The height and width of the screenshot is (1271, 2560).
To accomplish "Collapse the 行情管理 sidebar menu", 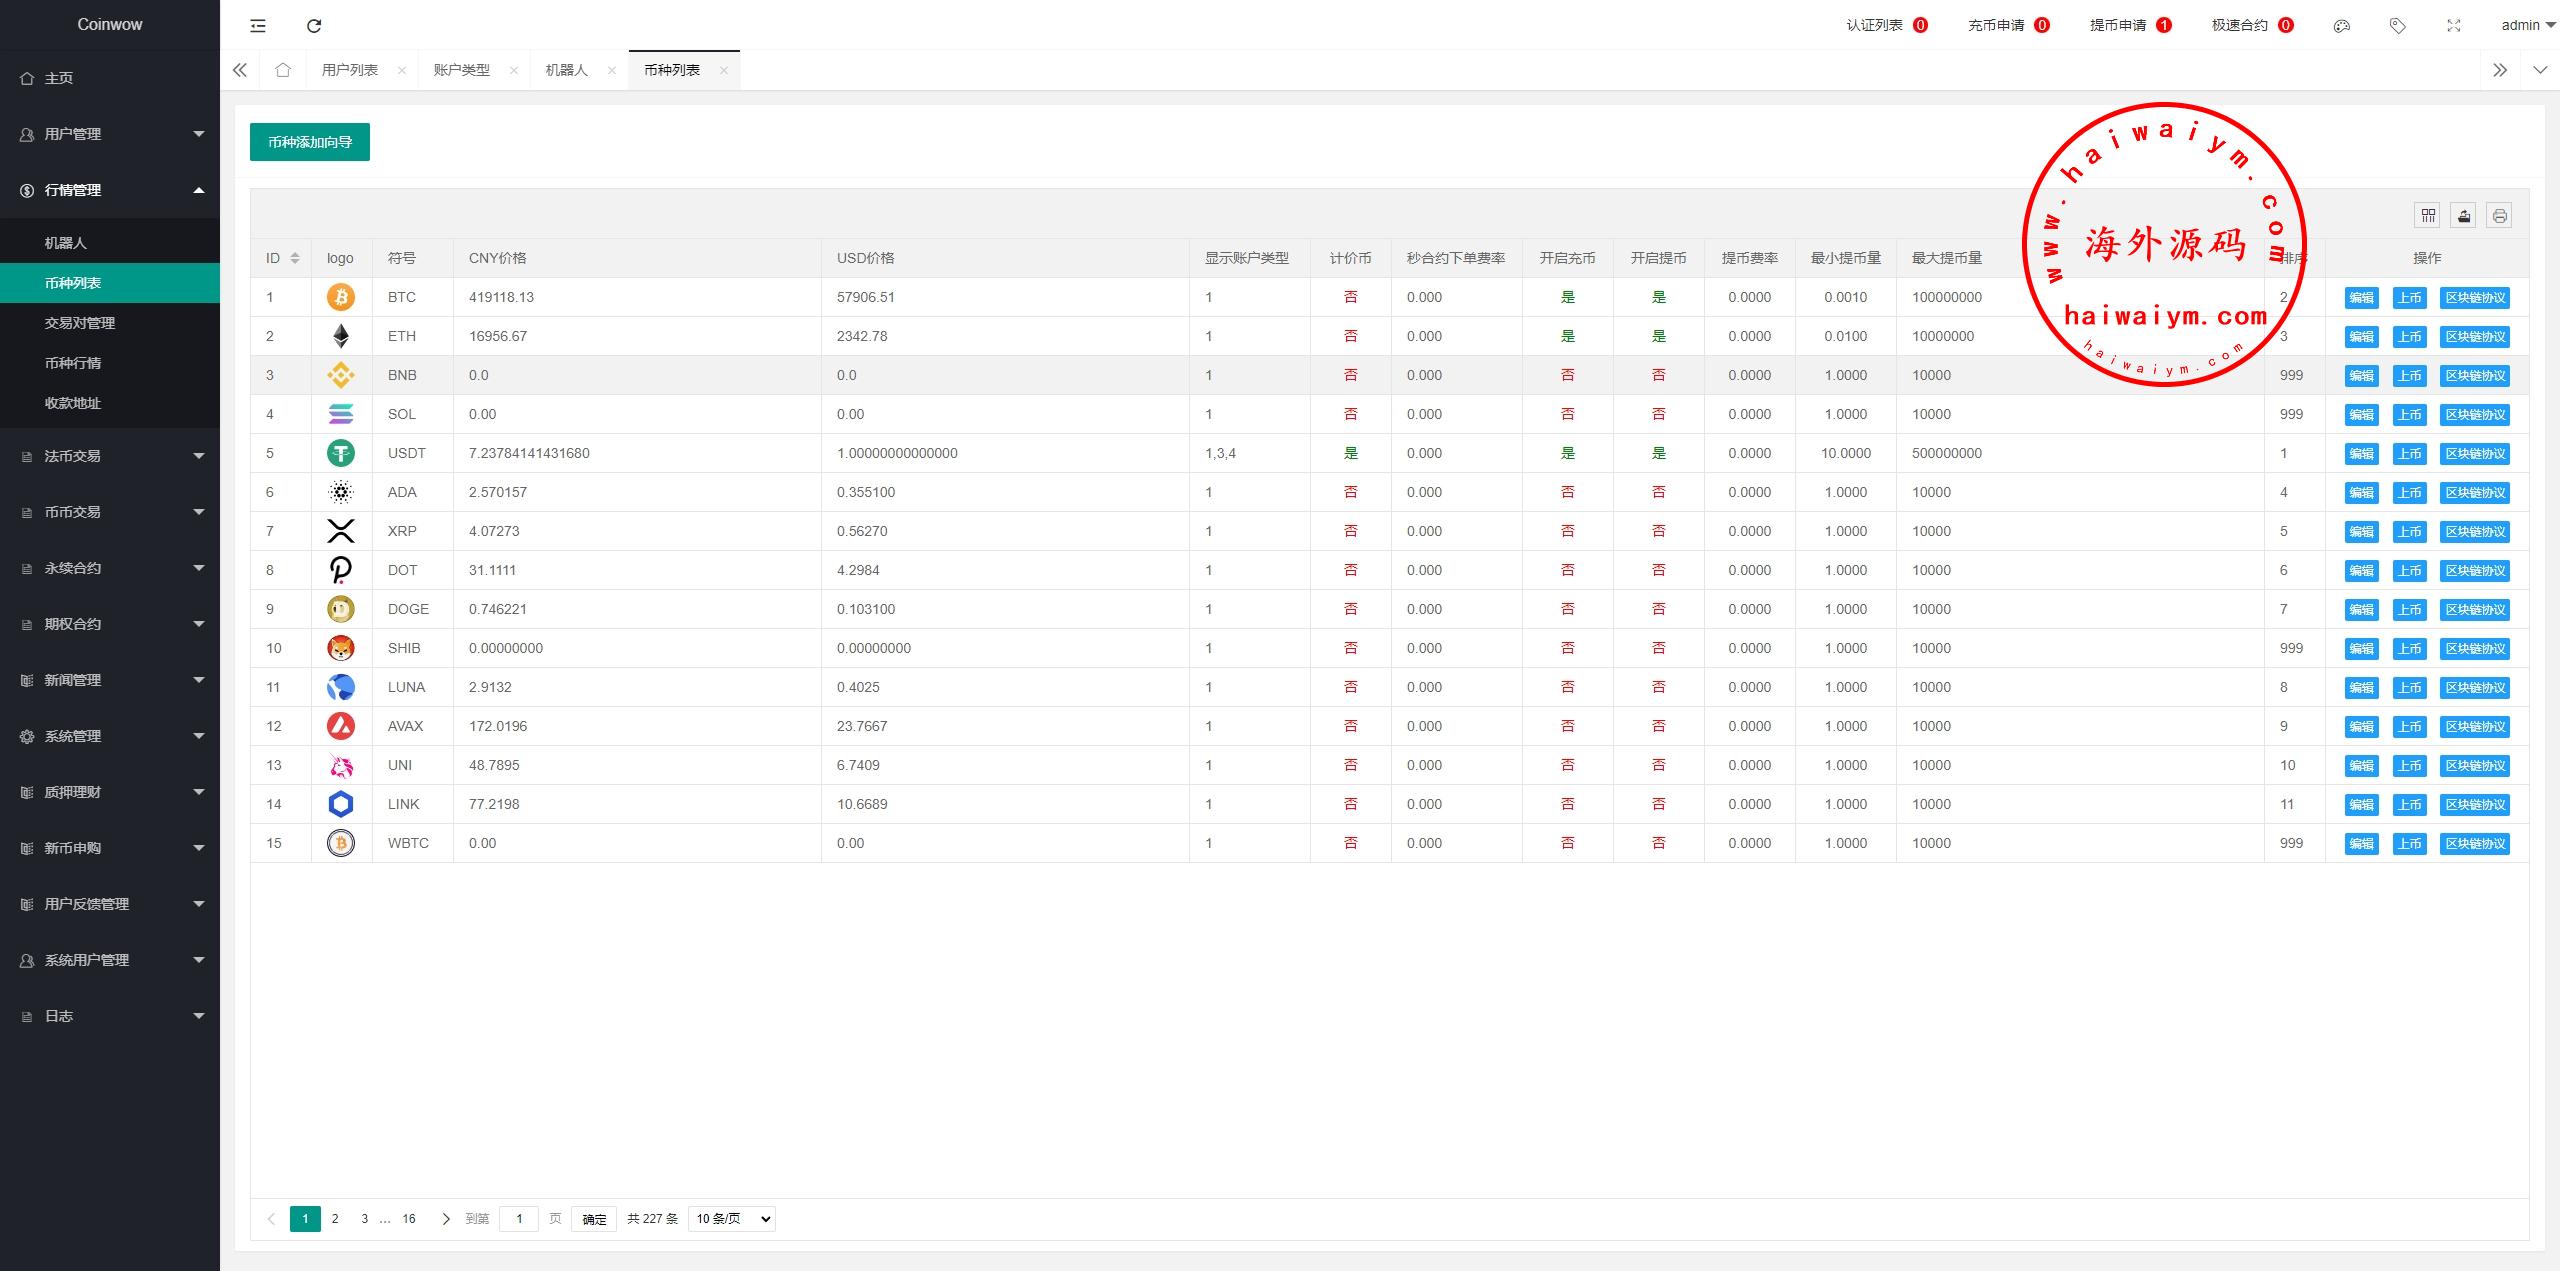I will pyautogui.click(x=110, y=190).
